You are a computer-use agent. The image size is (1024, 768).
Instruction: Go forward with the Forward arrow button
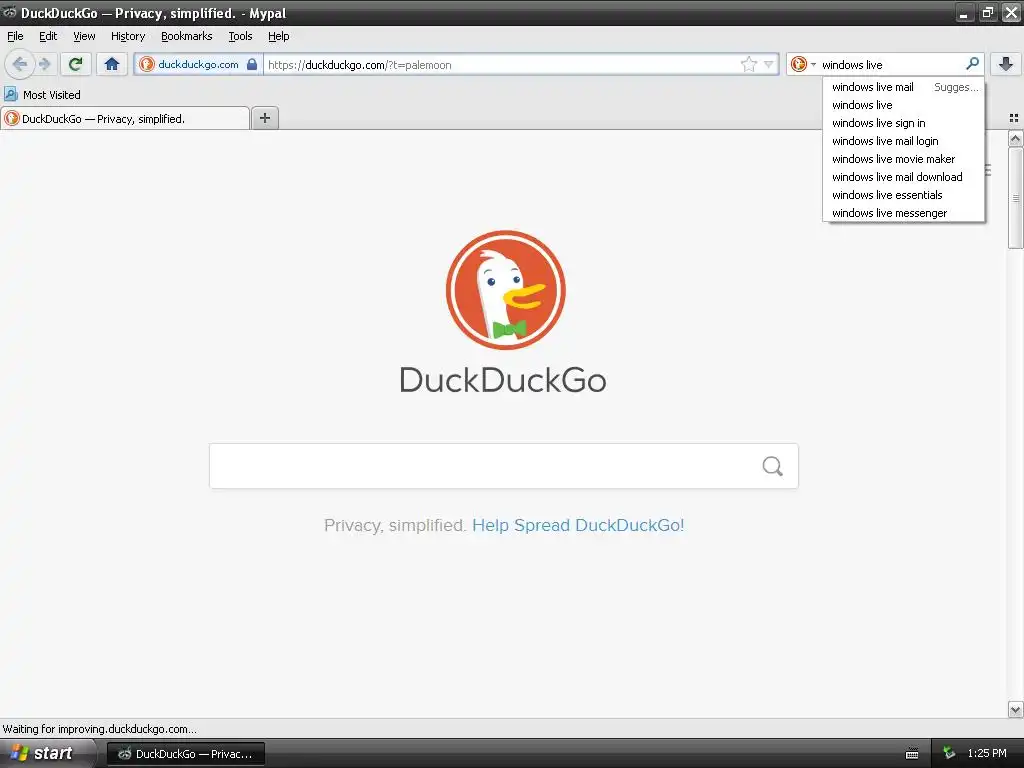coord(45,64)
